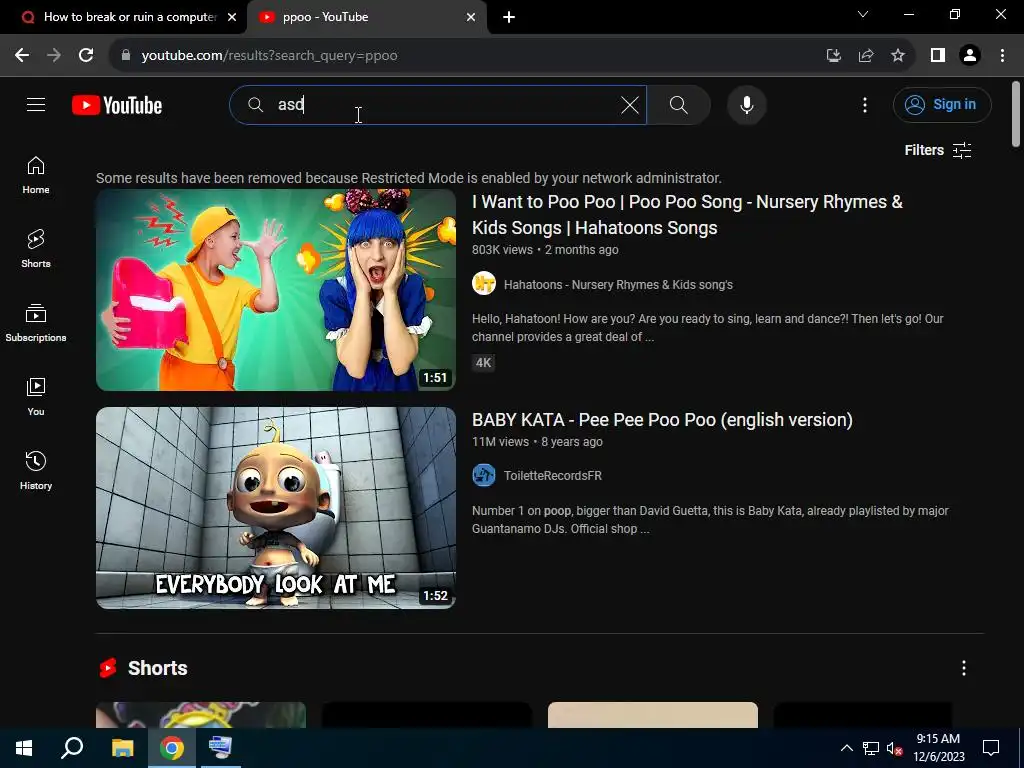Close the How to break tab
1024x768 pixels.
(232, 18)
